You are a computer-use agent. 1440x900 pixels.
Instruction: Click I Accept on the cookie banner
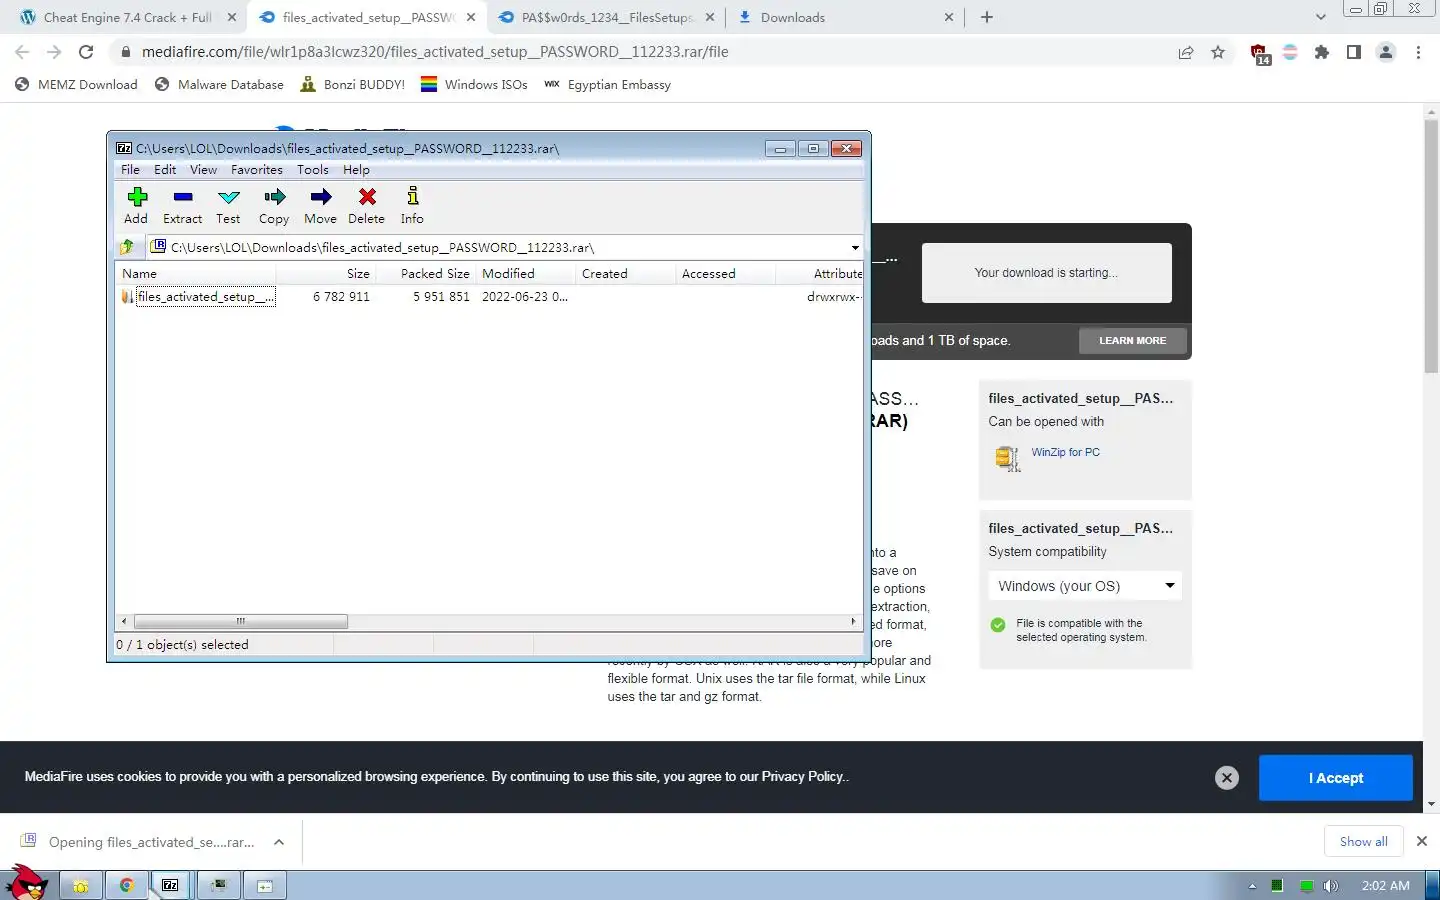pos(1335,778)
